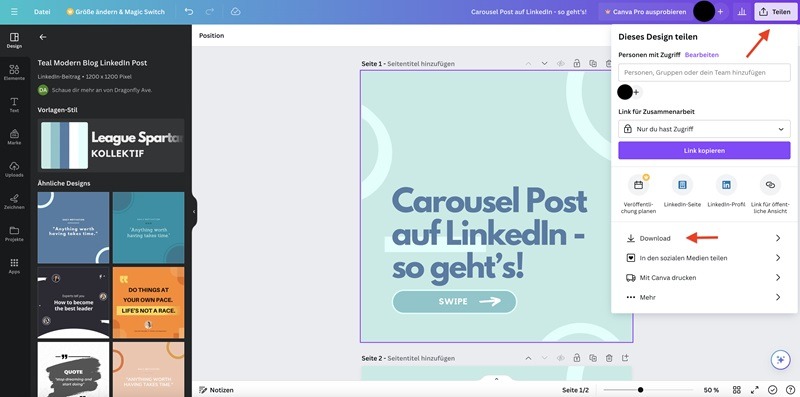Add person via plus in share panel
800x397 pixels.
click(636, 92)
